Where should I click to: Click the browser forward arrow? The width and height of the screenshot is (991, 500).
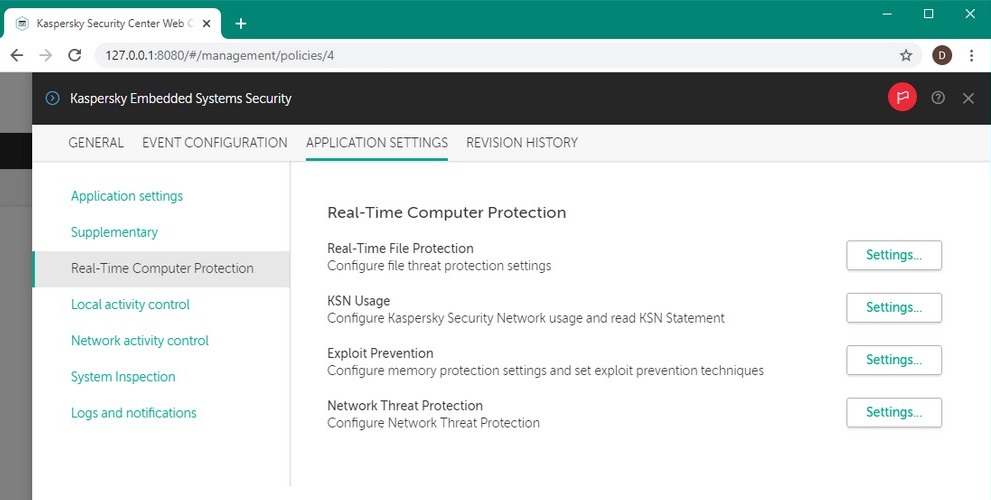[46, 56]
